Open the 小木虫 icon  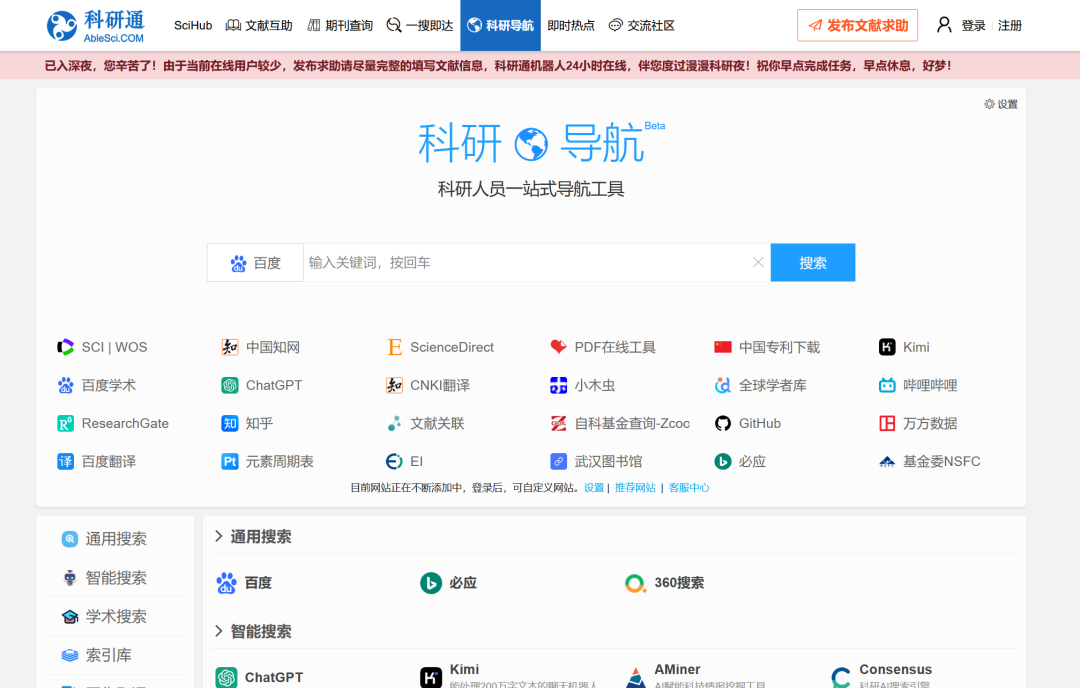coord(559,385)
